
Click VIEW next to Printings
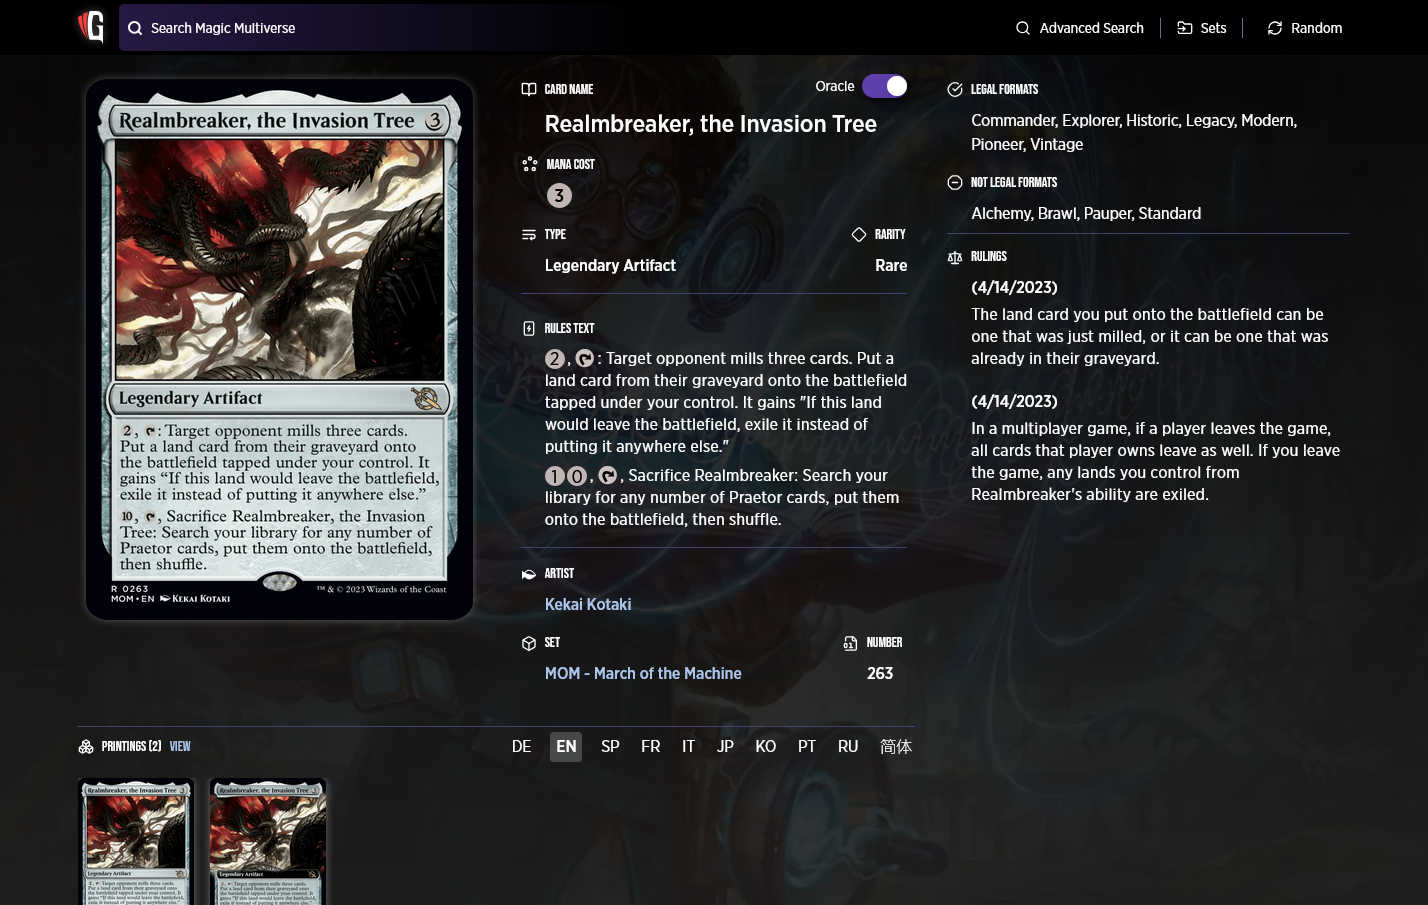tap(180, 746)
